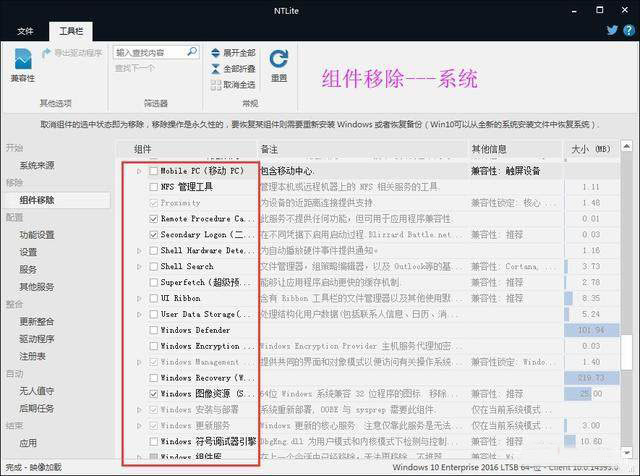Expand the Shell Hardware Detection node

point(139,251)
